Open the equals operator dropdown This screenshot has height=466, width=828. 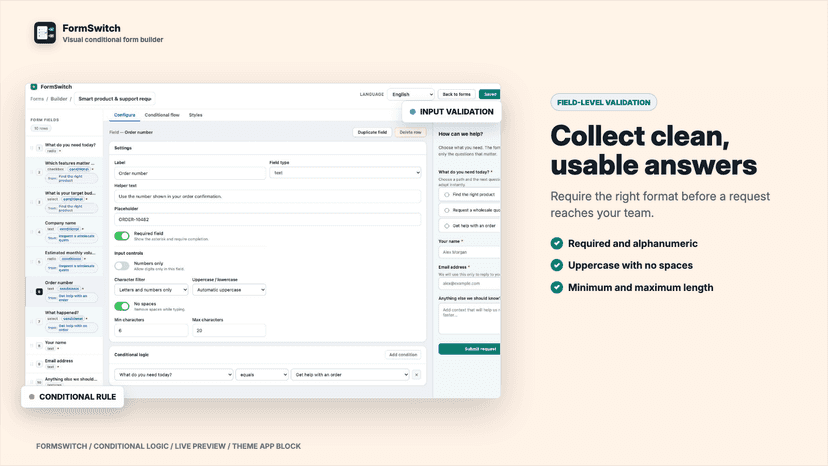click(262, 375)
